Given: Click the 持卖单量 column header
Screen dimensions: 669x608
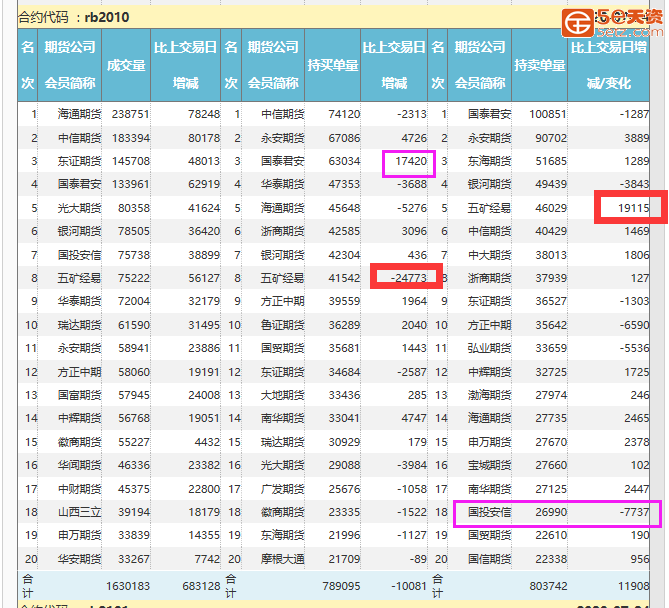Looking at the screenshot, I should click(537, 65).
